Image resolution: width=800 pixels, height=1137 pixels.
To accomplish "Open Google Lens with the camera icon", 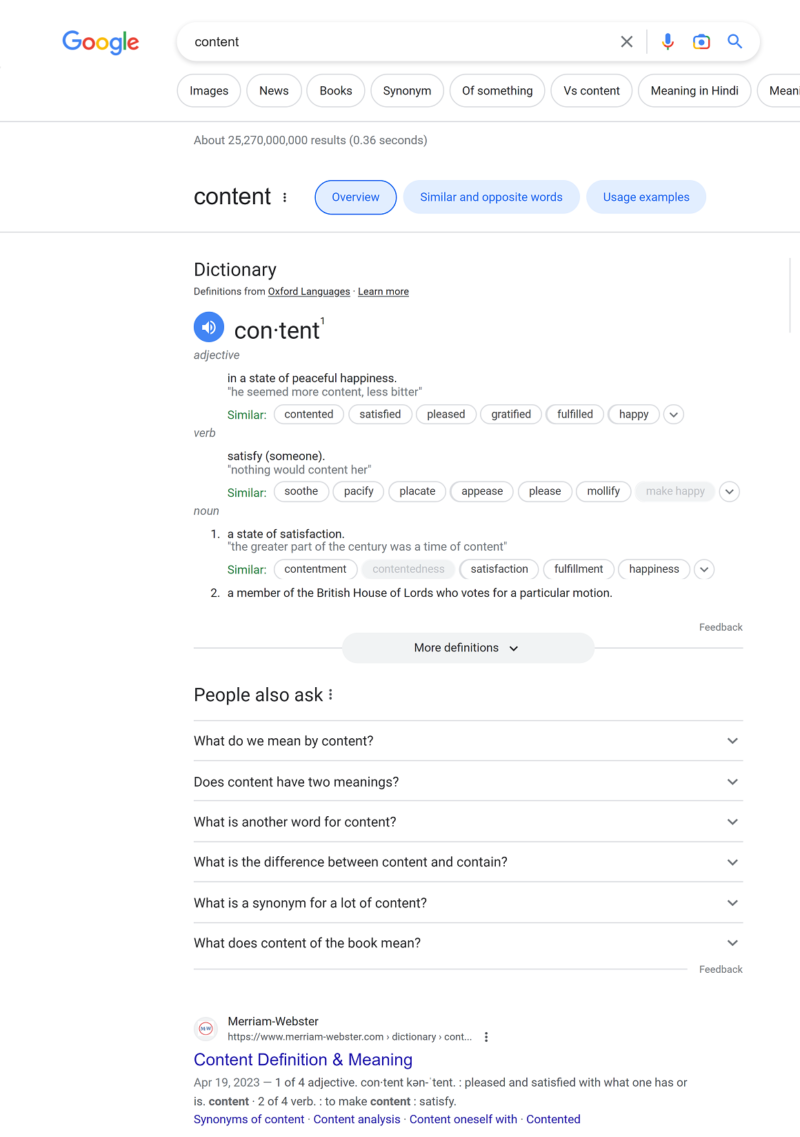I will [x=701, y=42].
